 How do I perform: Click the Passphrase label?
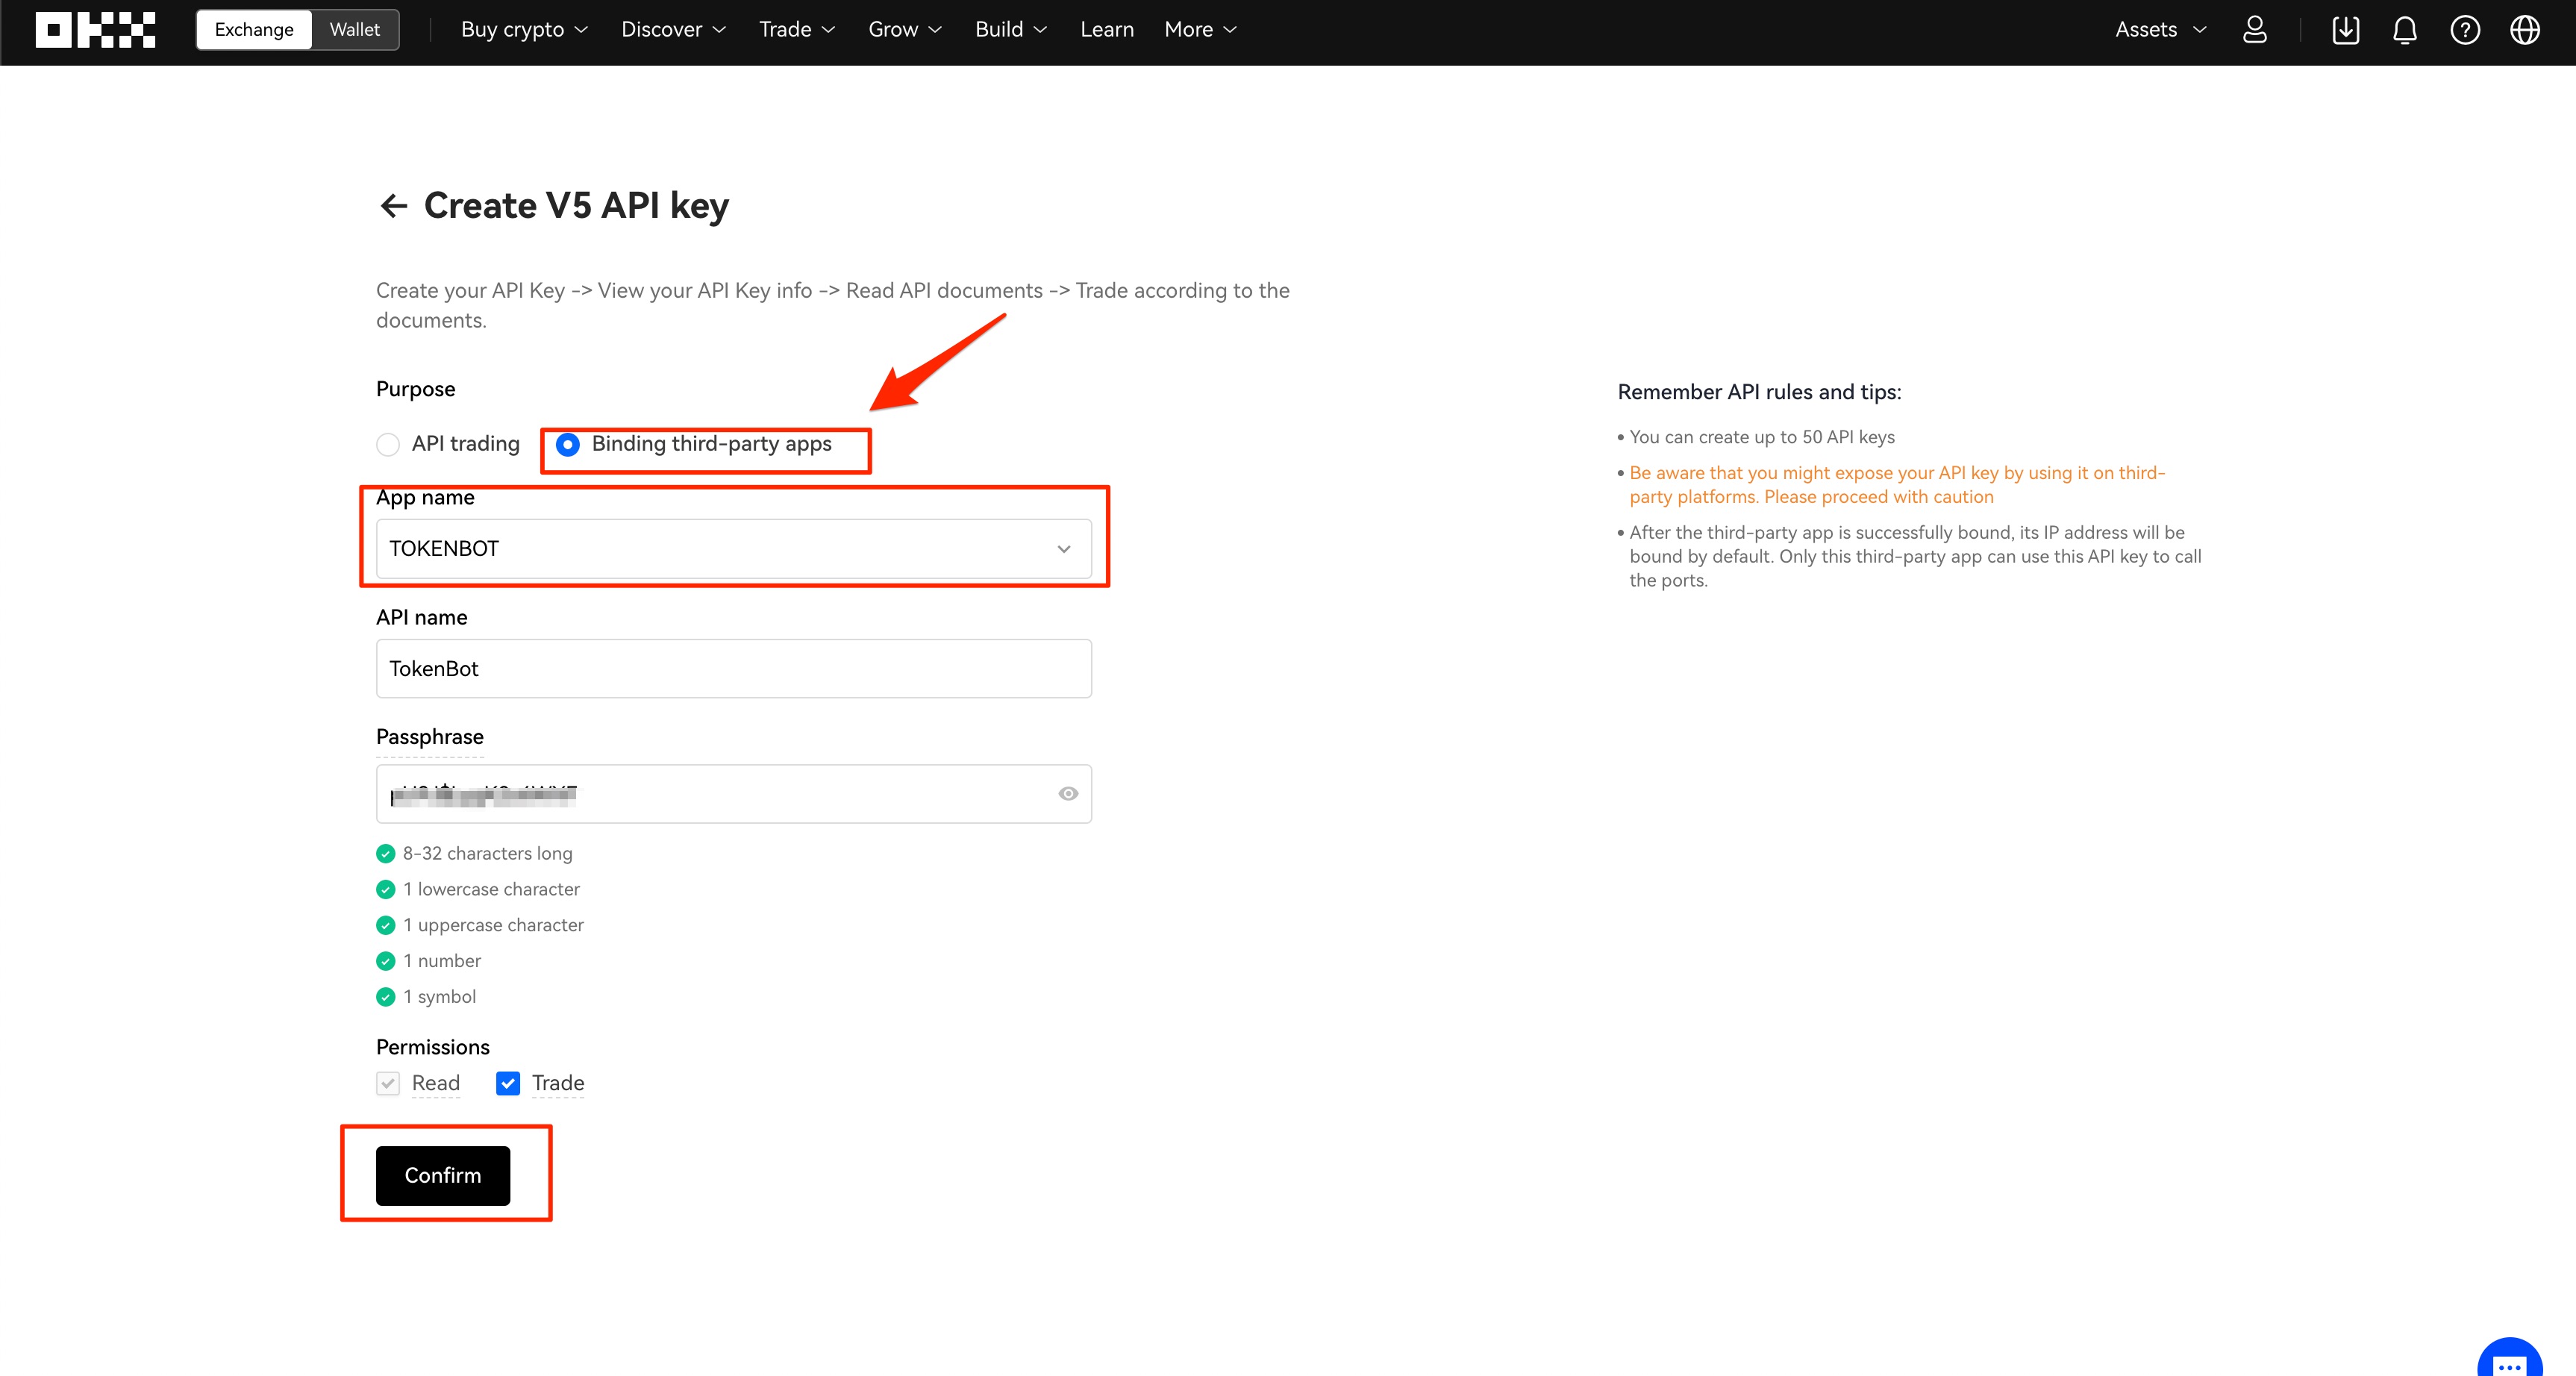[430, 737]
